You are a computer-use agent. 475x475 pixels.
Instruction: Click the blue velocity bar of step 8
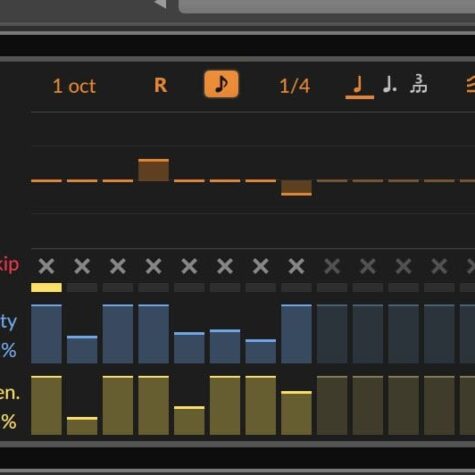296,334
